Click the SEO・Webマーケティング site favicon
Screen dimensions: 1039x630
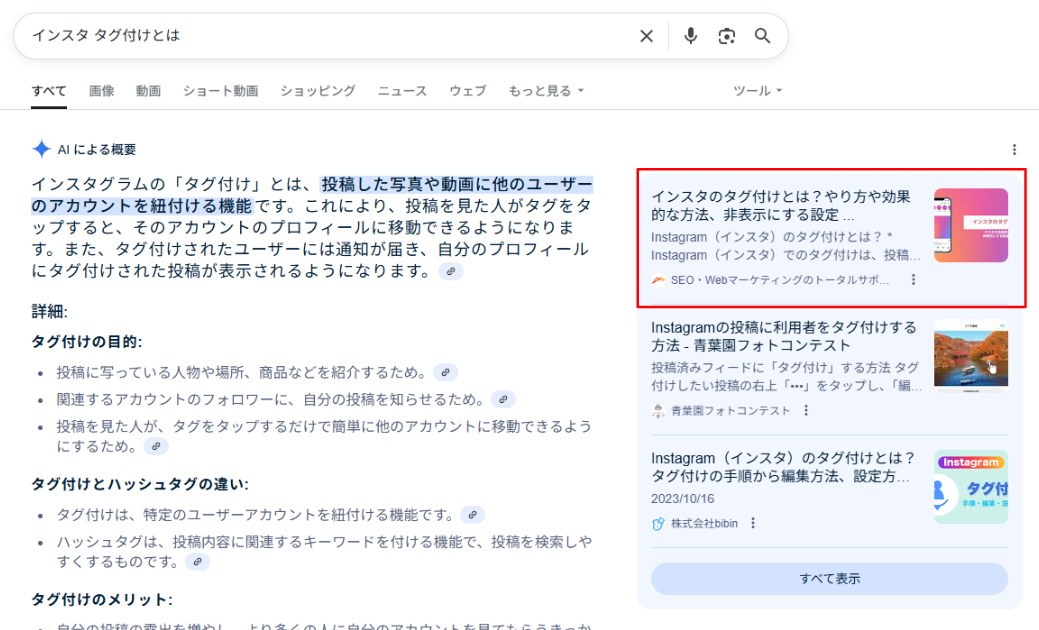[658, 280]
